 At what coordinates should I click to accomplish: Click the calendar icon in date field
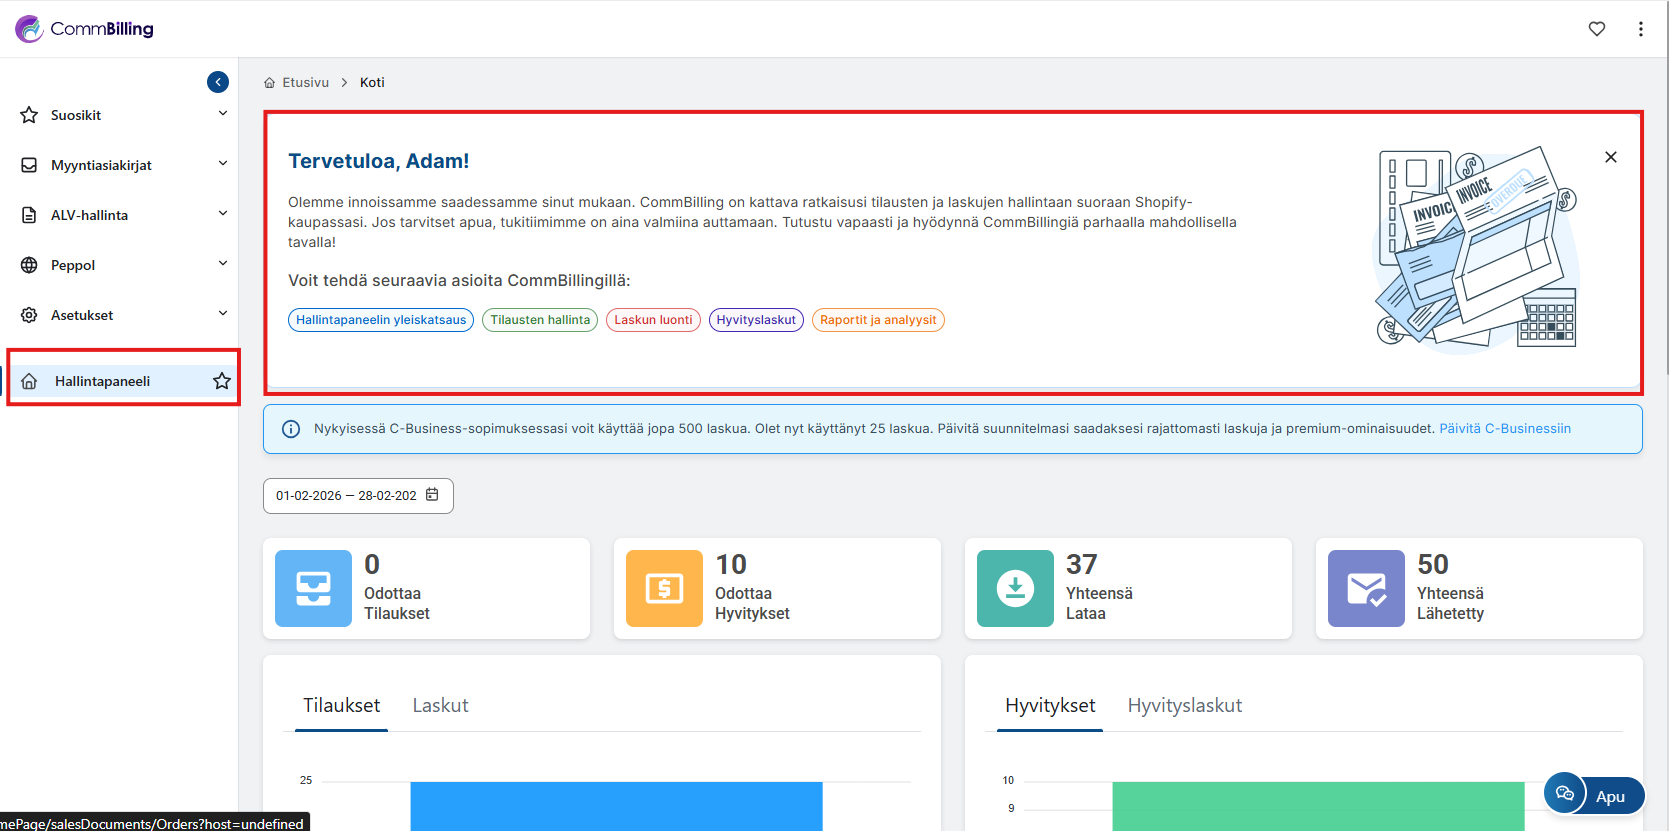point(432,495)
